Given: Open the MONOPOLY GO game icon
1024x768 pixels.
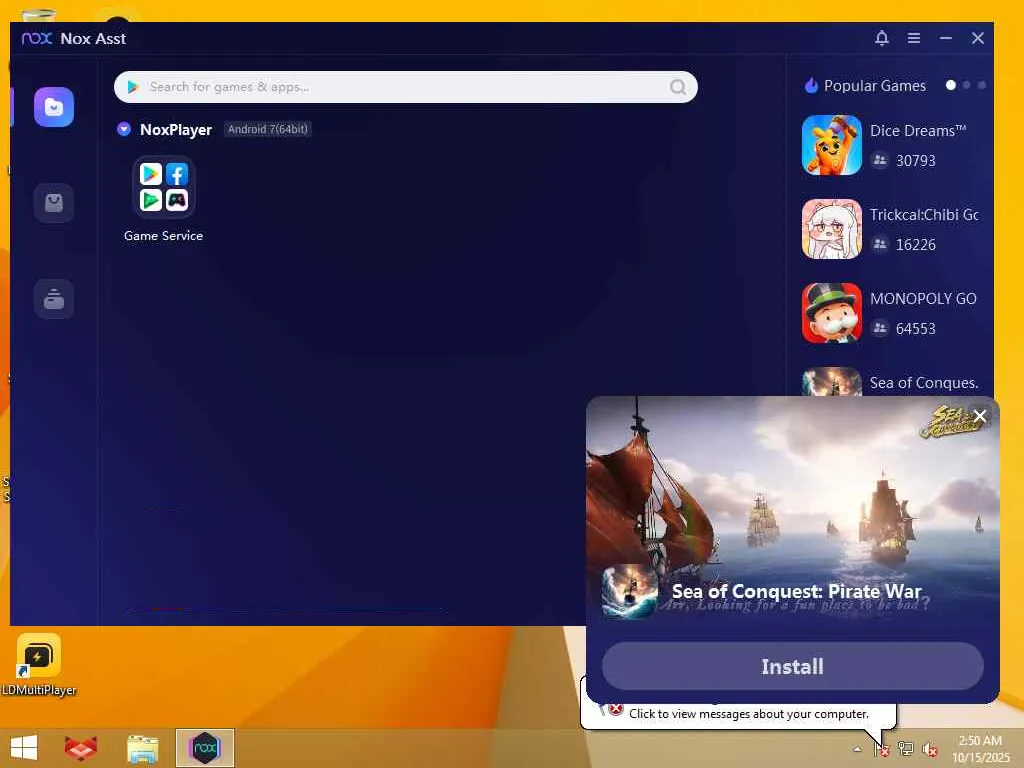Looking at the screenshot, I should pyautogui.click(x=831, y=313).
